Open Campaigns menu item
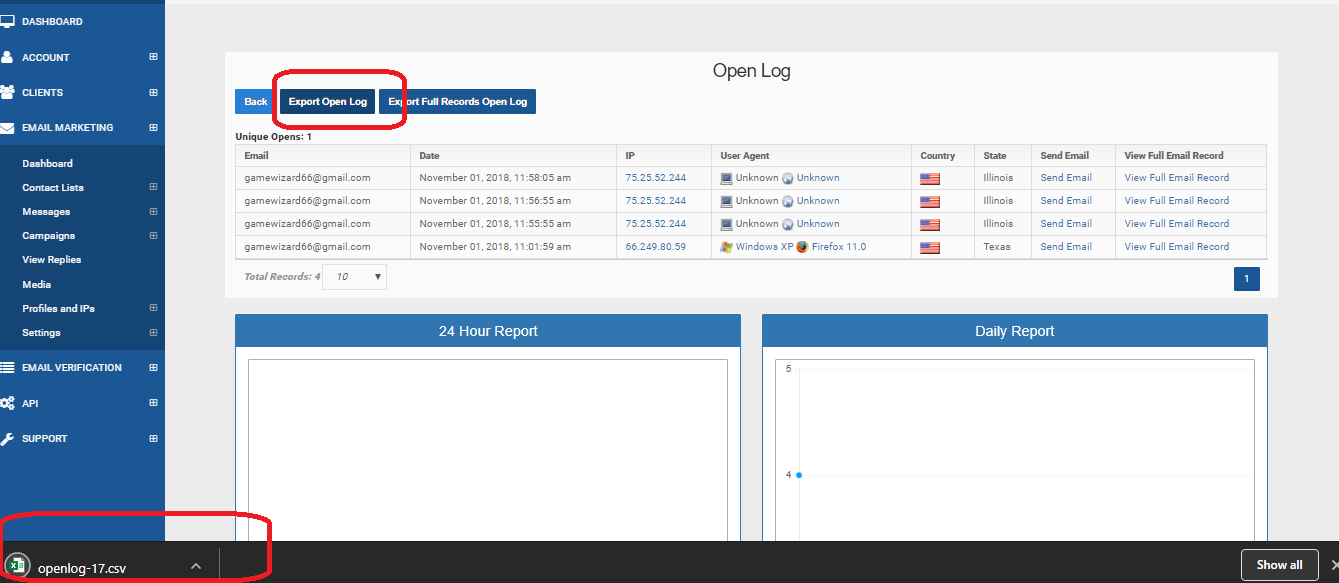The width and height of the screenshot is (1339, 583). point(48,235)
